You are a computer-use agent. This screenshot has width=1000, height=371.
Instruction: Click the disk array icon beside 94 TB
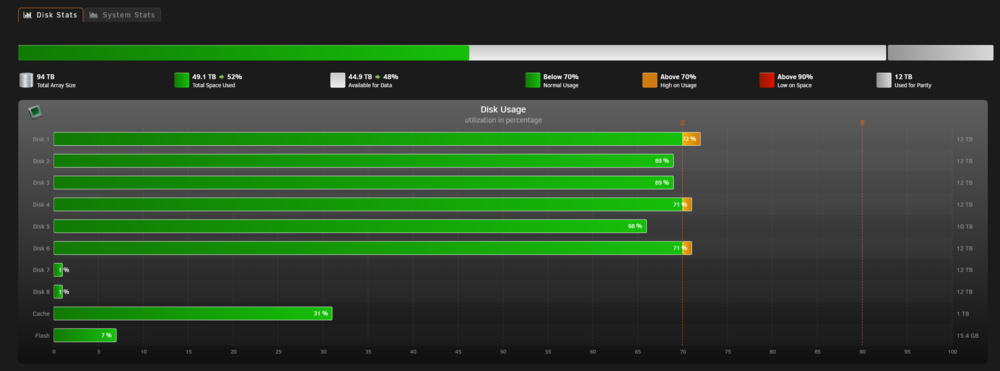click(x=26, y=80)
